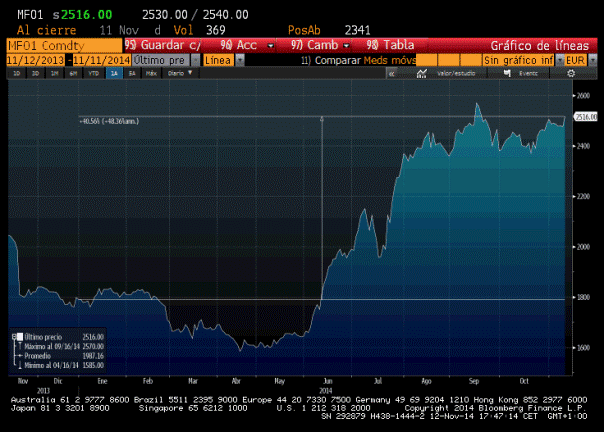
Task: Click the Línea chart type field
Action: pos(218,61)
